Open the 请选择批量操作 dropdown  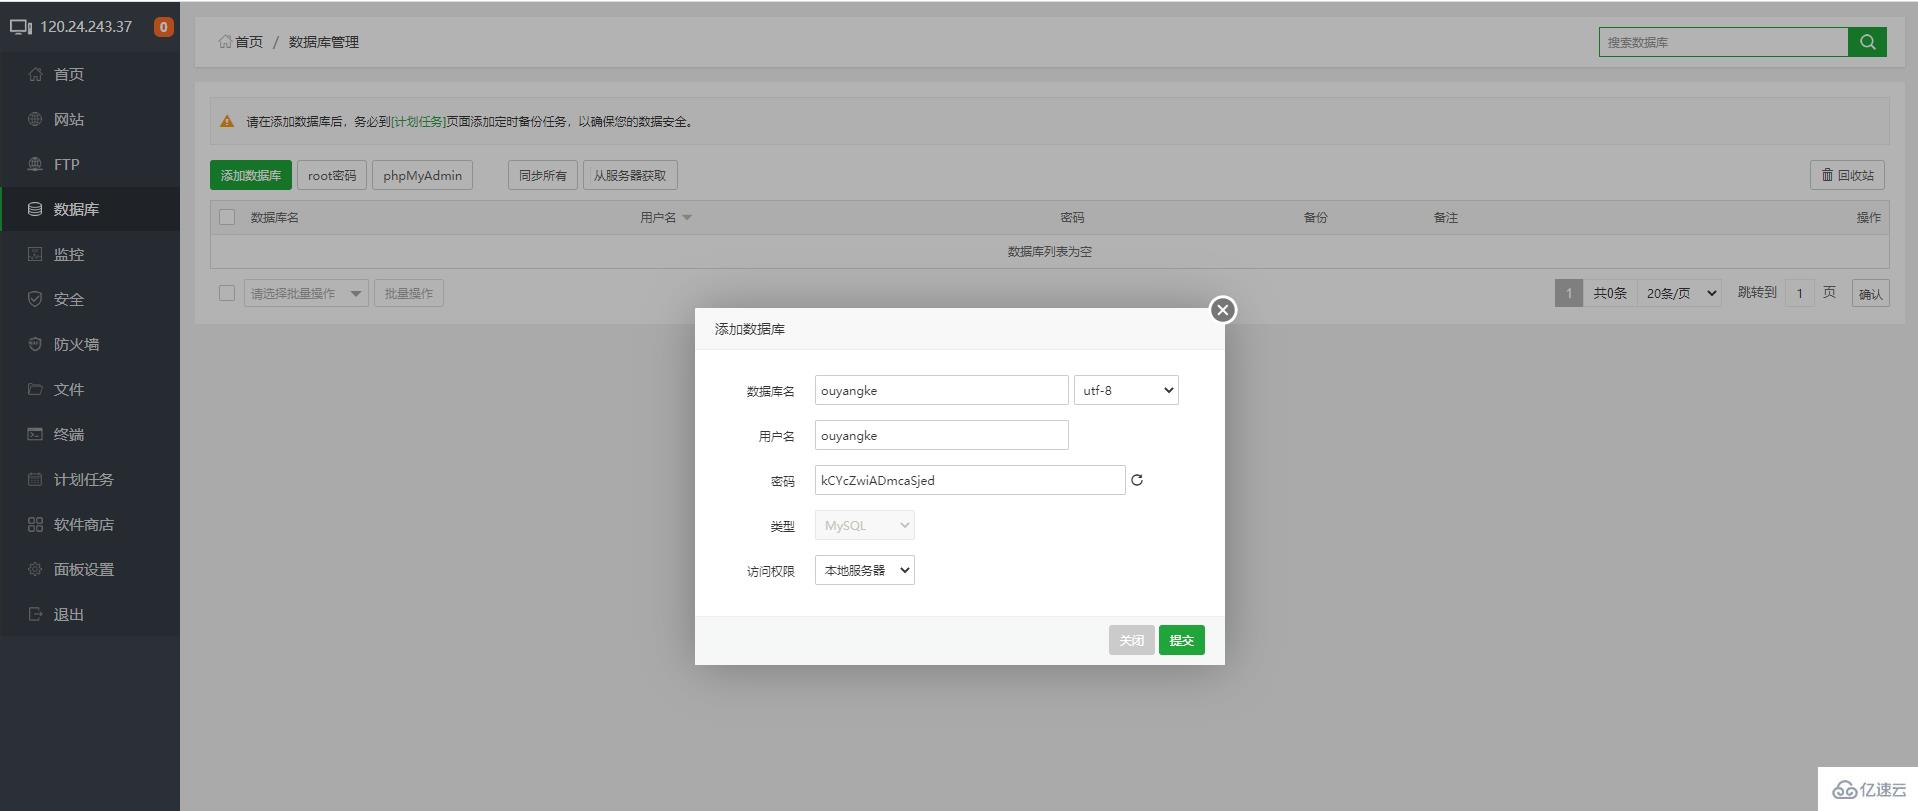pos(306,293)
